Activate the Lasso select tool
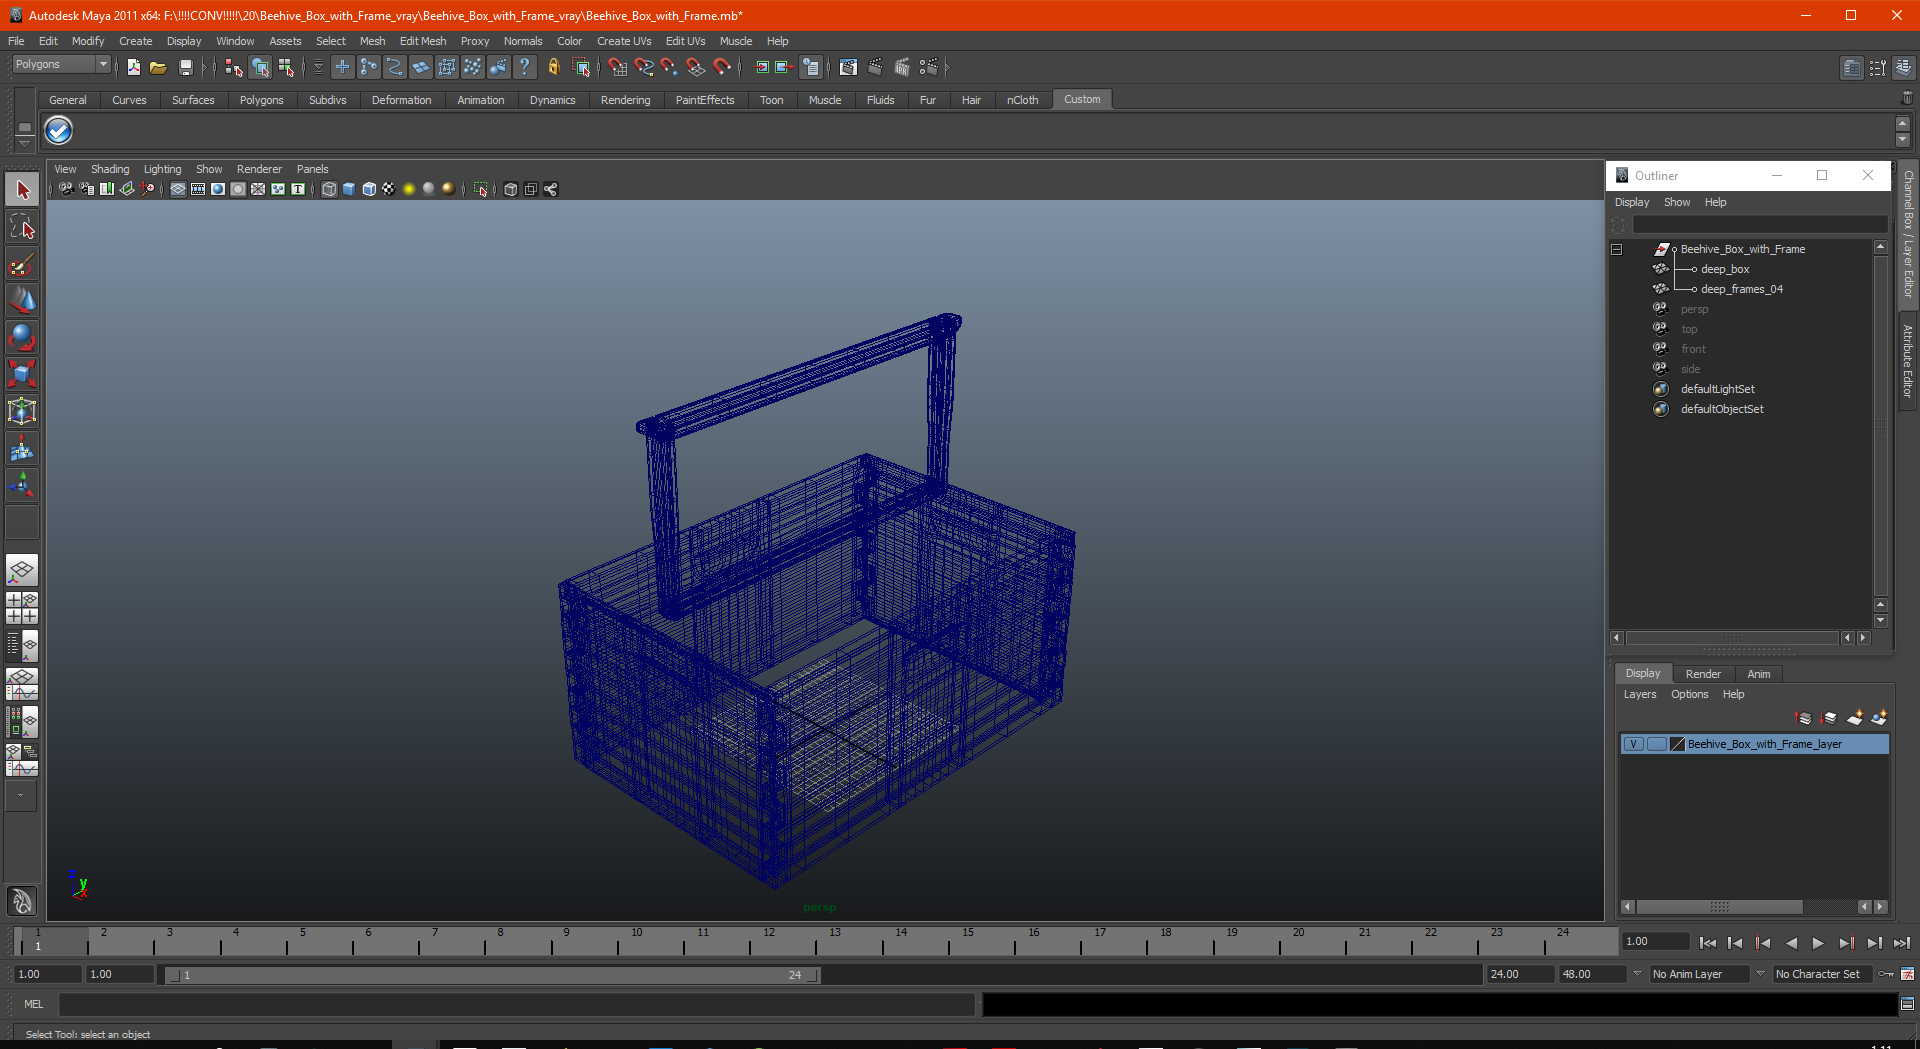 coord(22,226)
